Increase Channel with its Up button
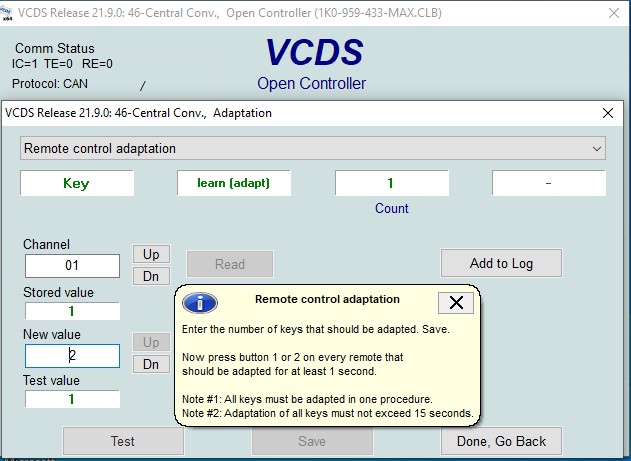631x461 pixels. (151, 254)
